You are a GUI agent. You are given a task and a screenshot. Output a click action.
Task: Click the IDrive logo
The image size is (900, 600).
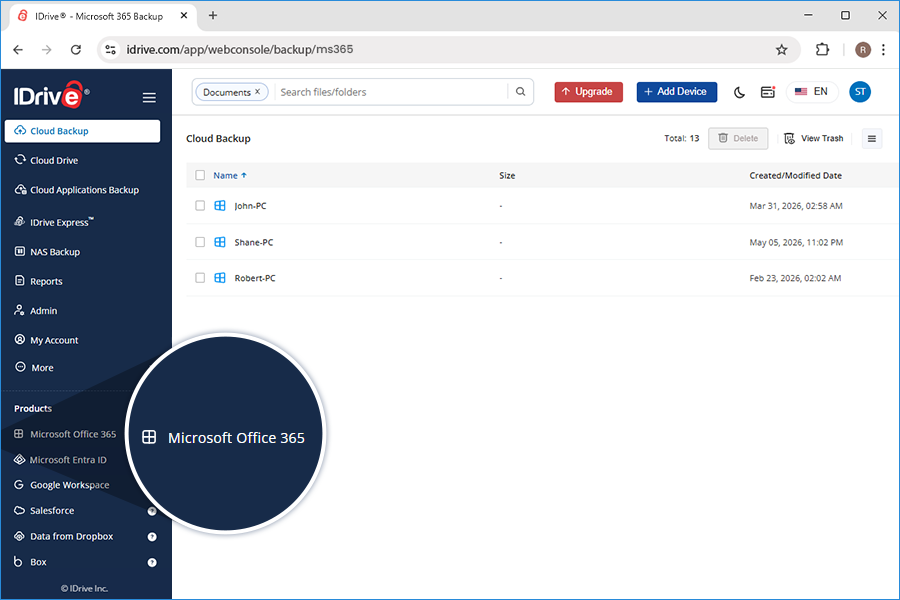coord(51,95)
